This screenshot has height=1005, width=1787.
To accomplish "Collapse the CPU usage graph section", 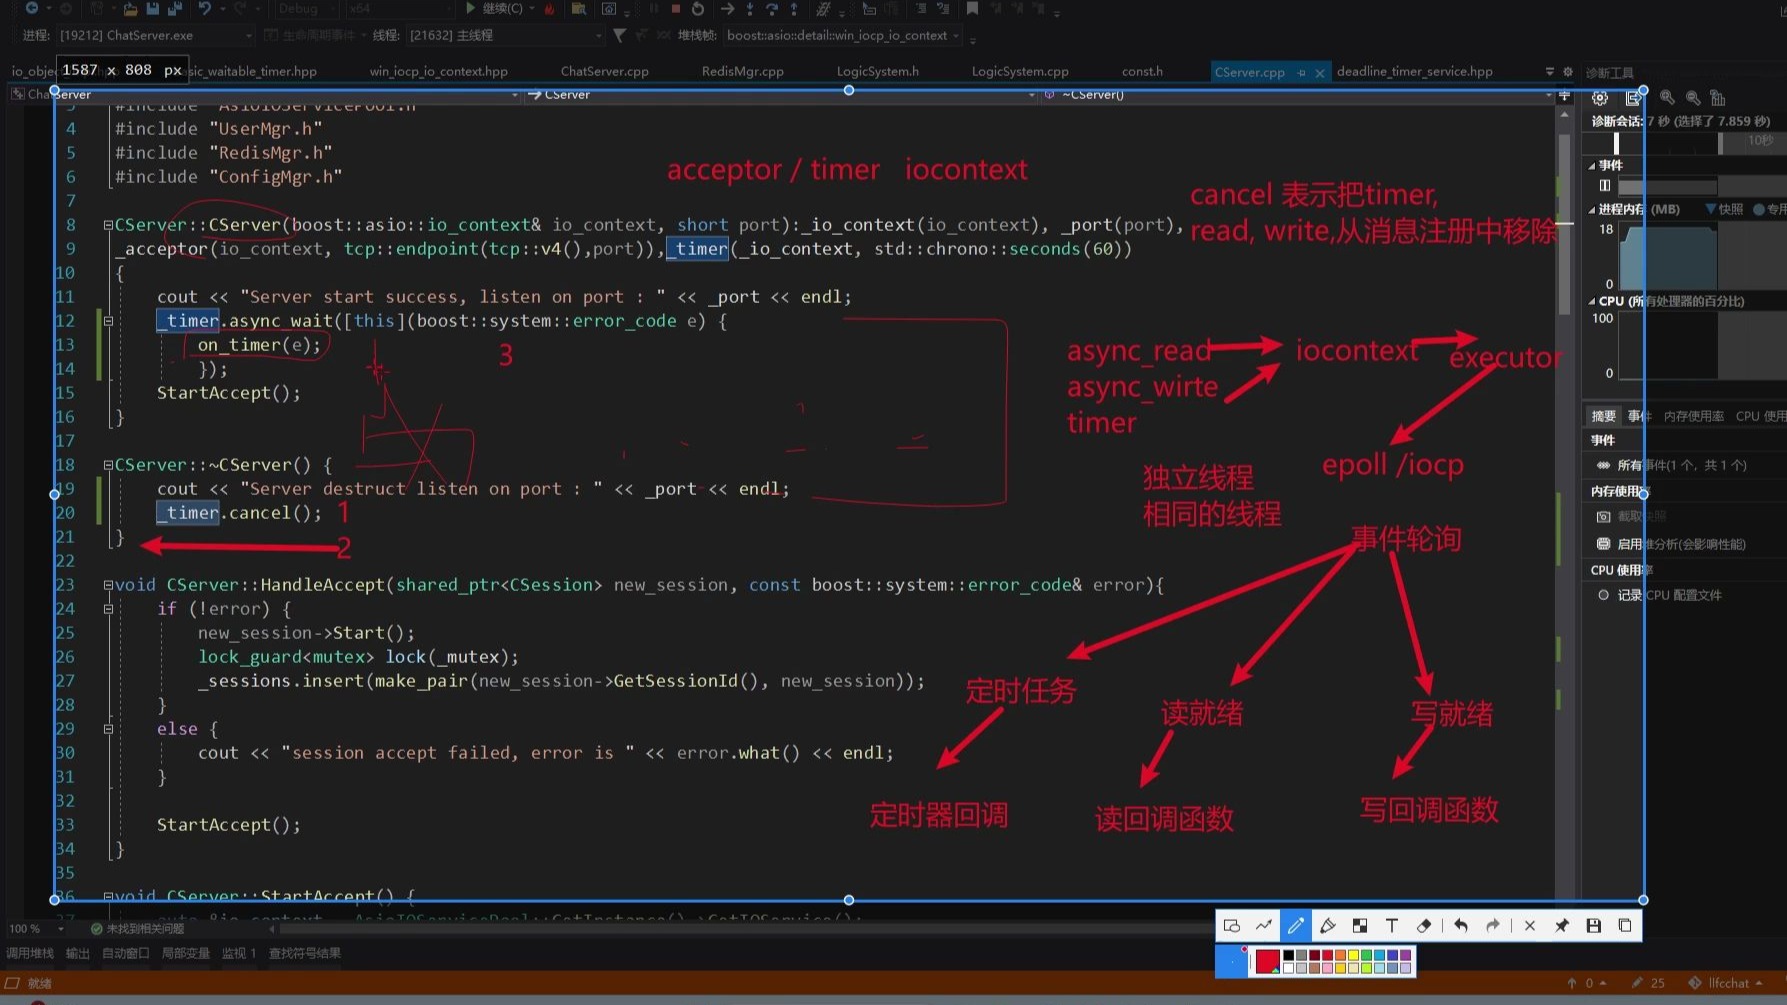I will (1592, 301).
